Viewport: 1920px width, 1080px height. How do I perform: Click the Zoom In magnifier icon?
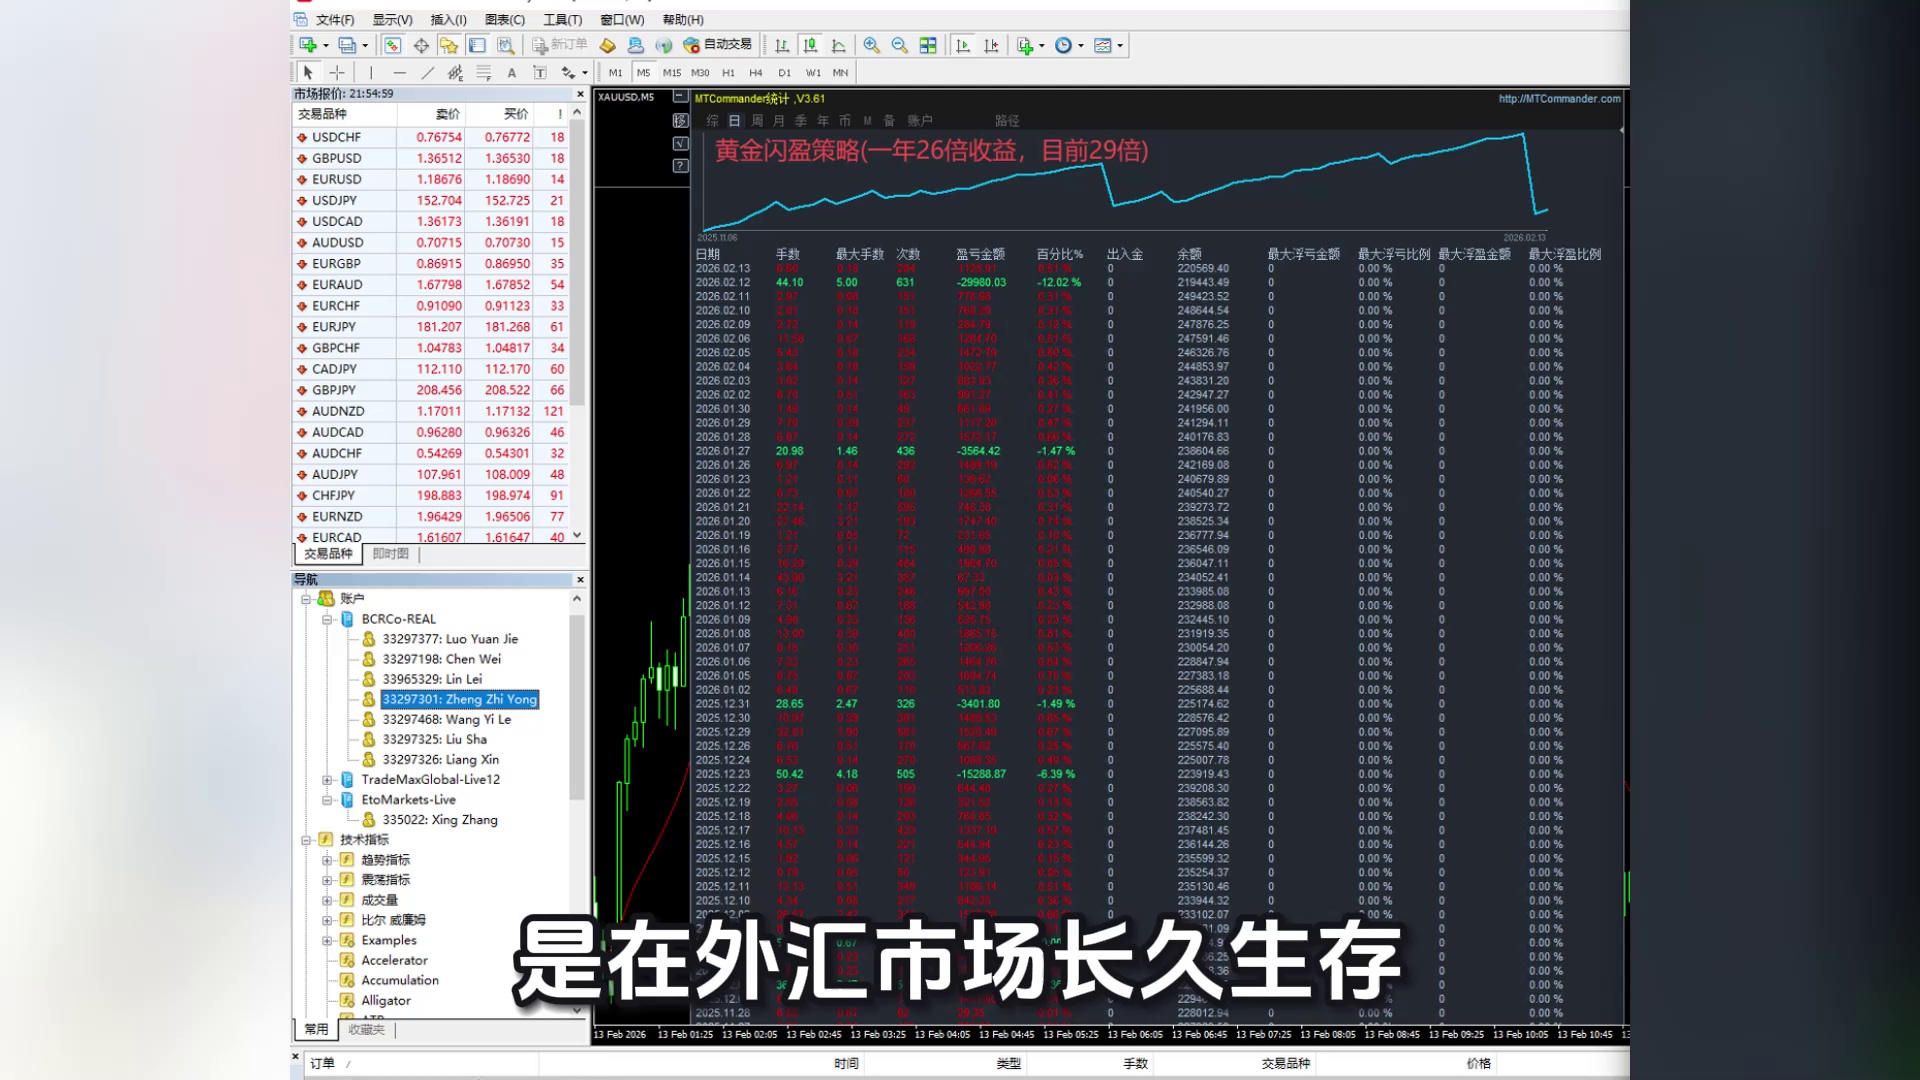871,45
